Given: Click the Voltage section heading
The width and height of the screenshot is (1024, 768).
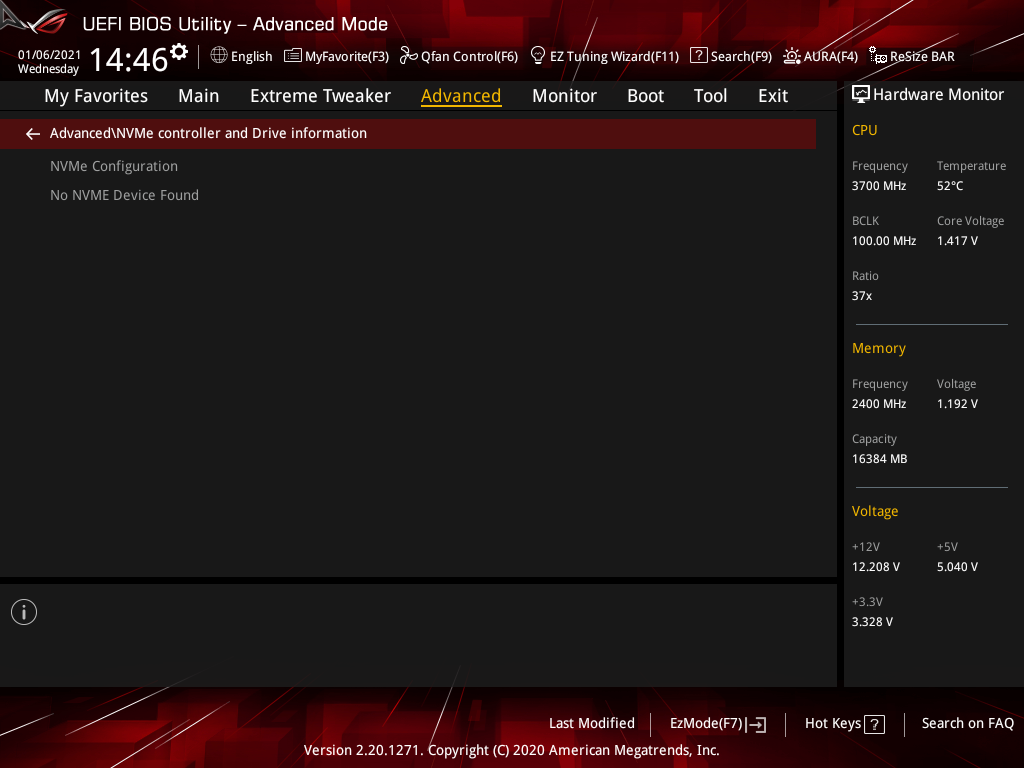Looking at the screenshot, I should point(875,511).
